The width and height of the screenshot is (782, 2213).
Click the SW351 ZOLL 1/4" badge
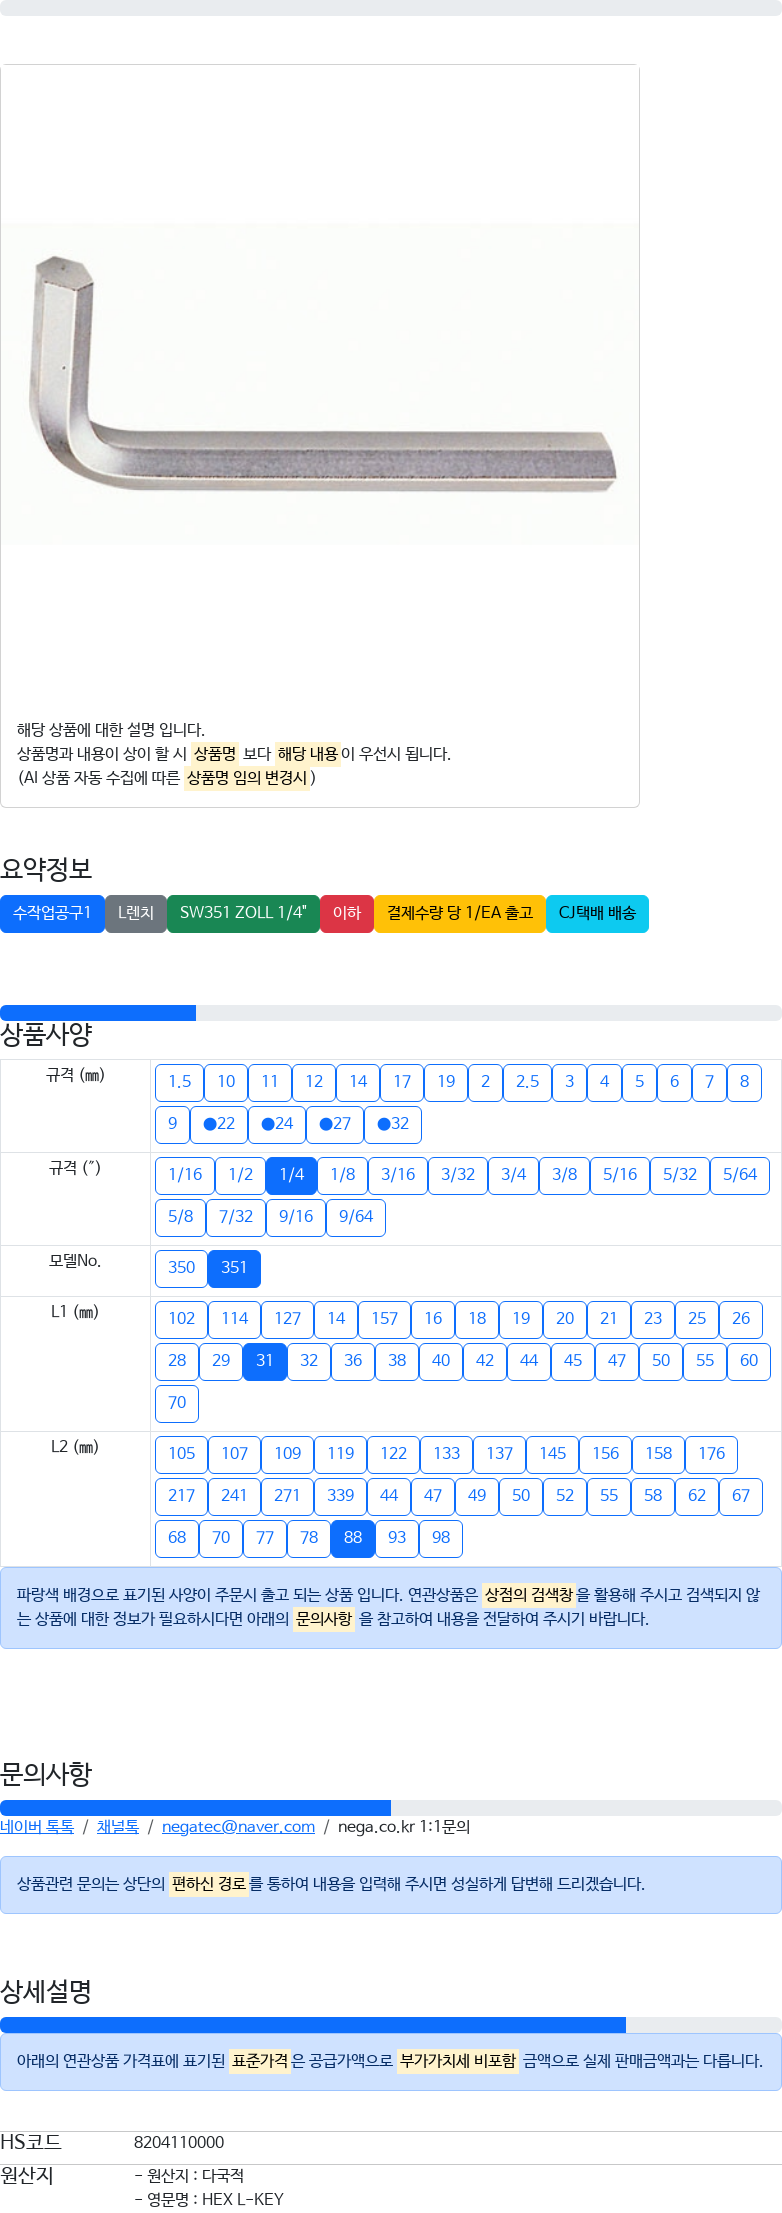[x=243, y=913]
